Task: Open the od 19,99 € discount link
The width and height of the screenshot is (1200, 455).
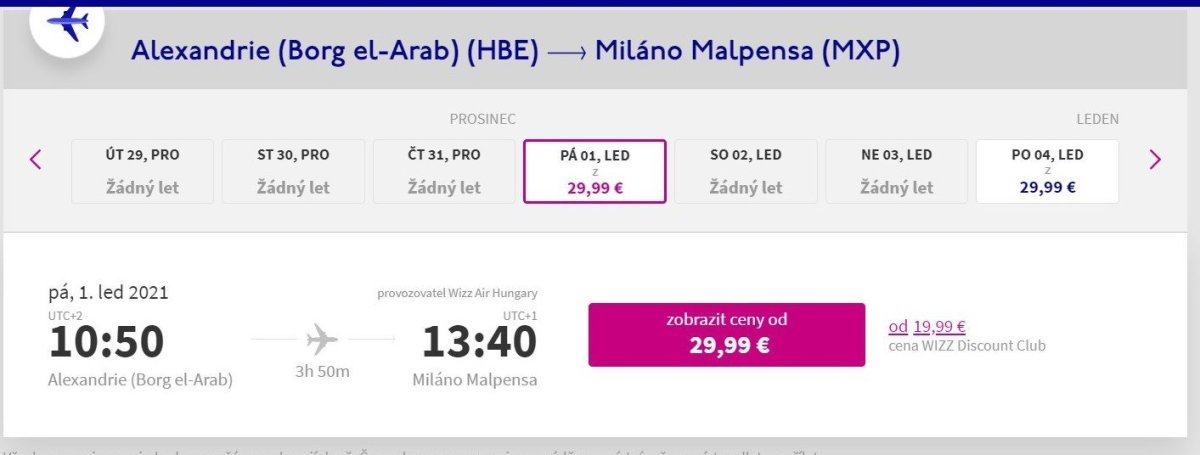Action: 926,326
